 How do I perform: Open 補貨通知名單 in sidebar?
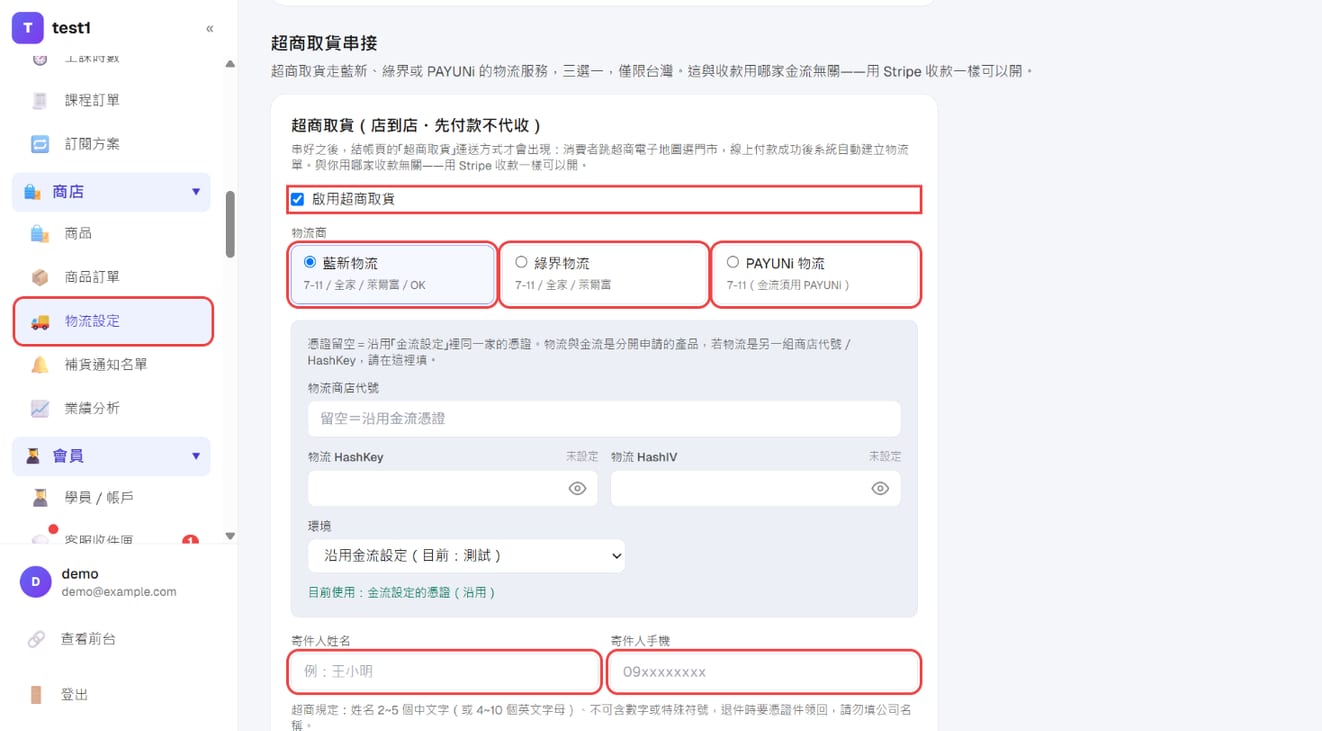tap(112, 365)
